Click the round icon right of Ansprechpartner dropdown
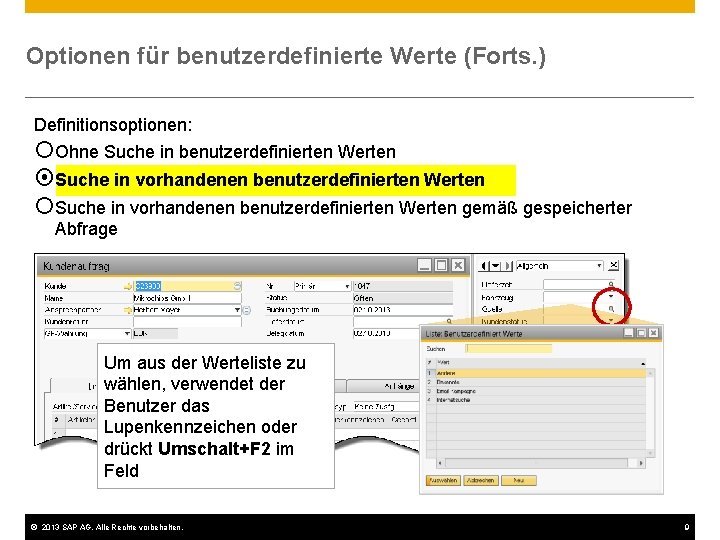The width and height of the screenshot is (720, 540). (x=247, y=310)
